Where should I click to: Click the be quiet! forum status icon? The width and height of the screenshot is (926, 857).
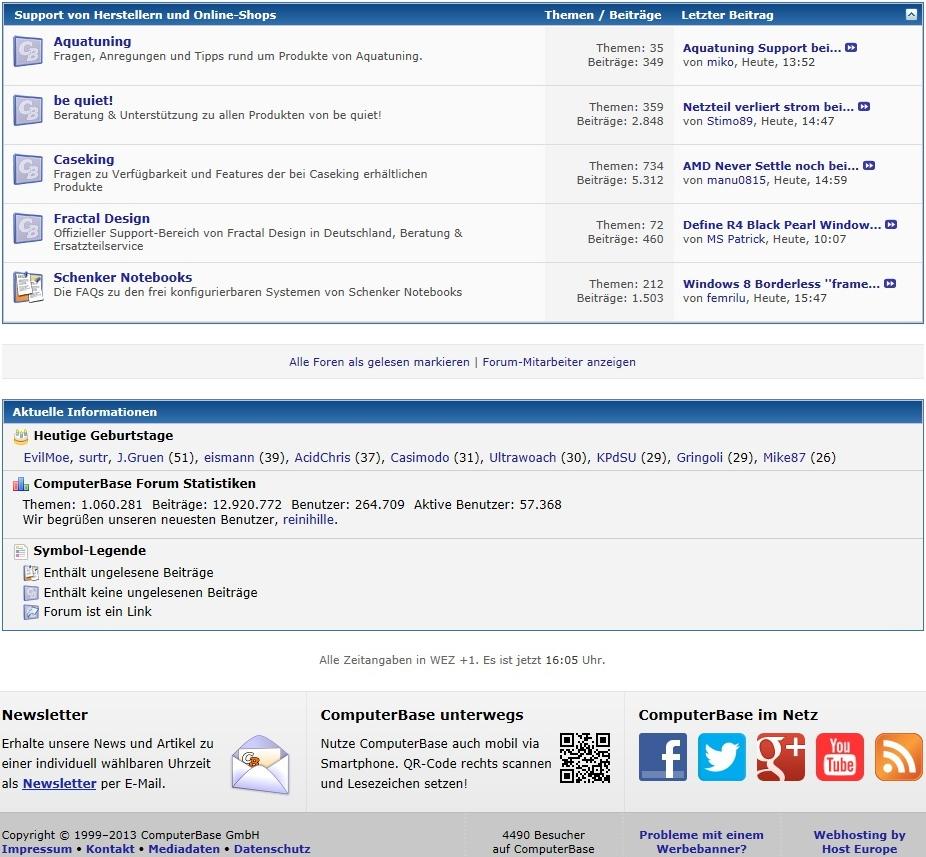coord(28,110)
